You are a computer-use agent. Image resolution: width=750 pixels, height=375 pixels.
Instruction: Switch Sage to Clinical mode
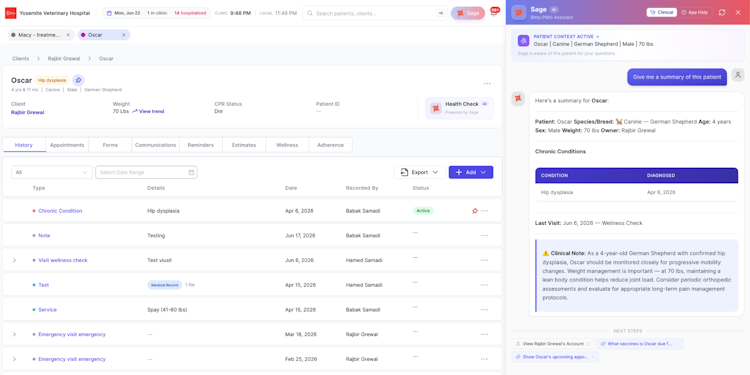662,12
